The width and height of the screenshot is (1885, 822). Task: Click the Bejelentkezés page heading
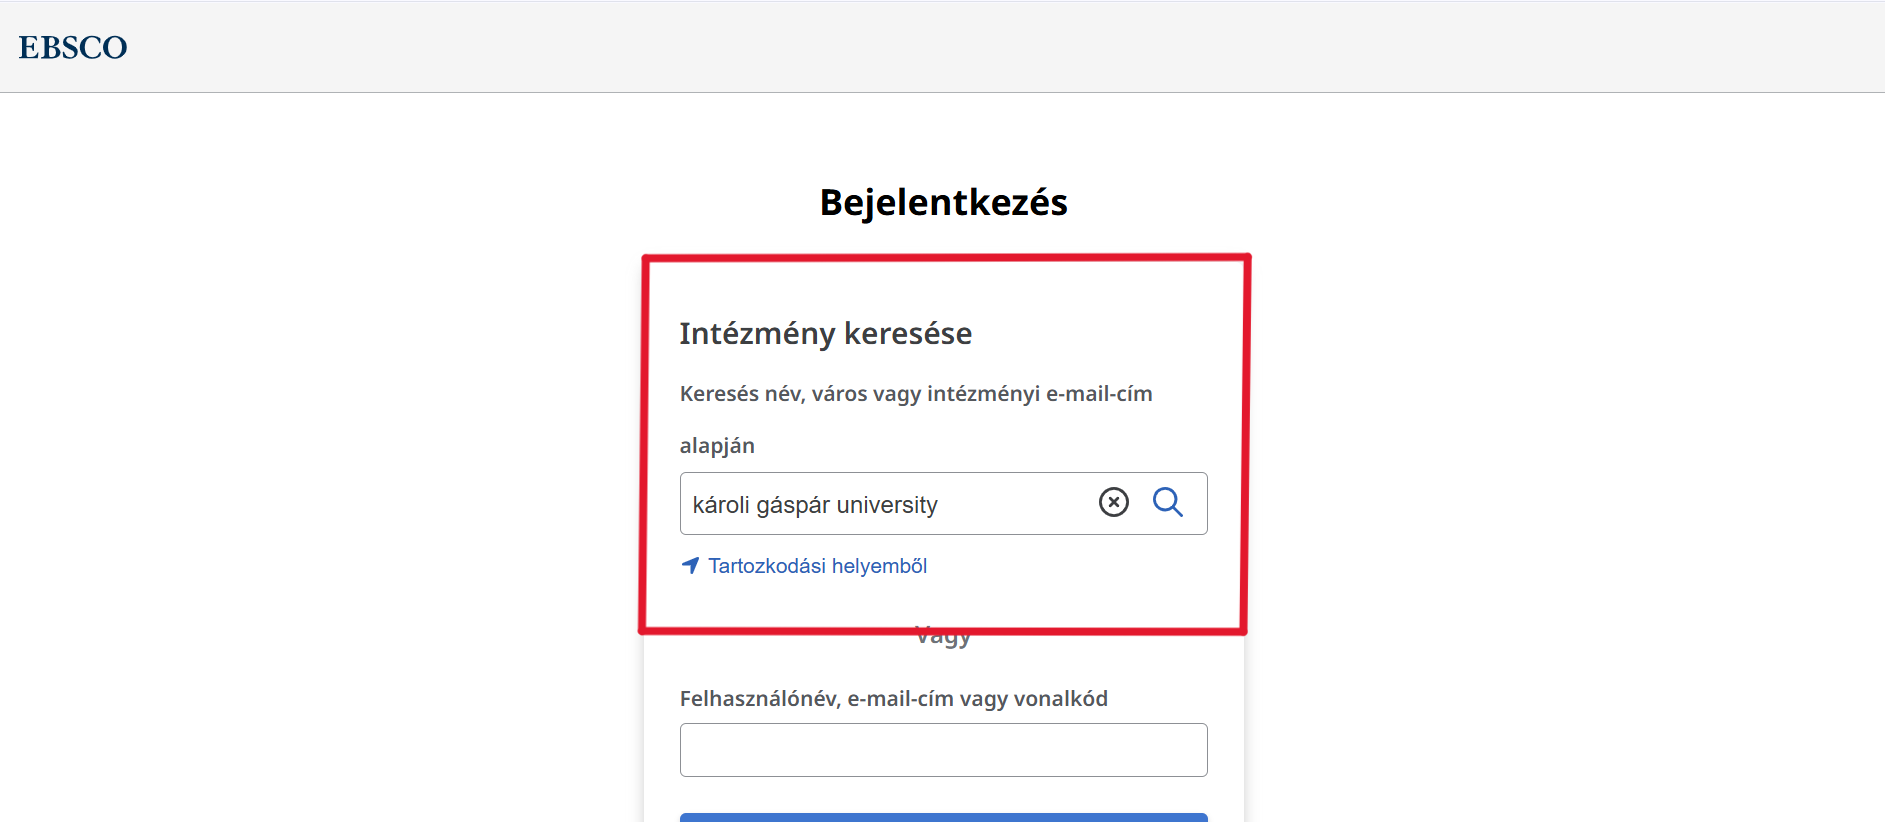tap(943, 202)
